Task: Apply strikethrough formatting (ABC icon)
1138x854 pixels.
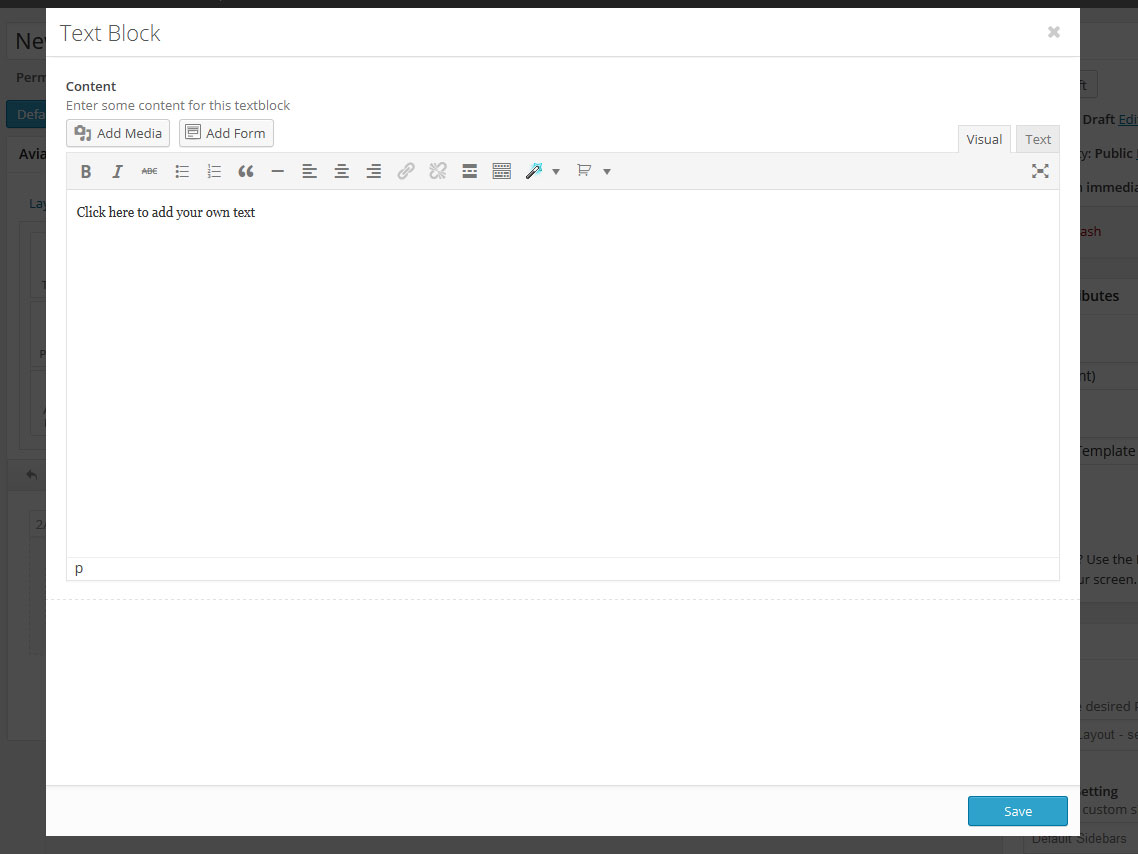Action: (x=150, y=171)
